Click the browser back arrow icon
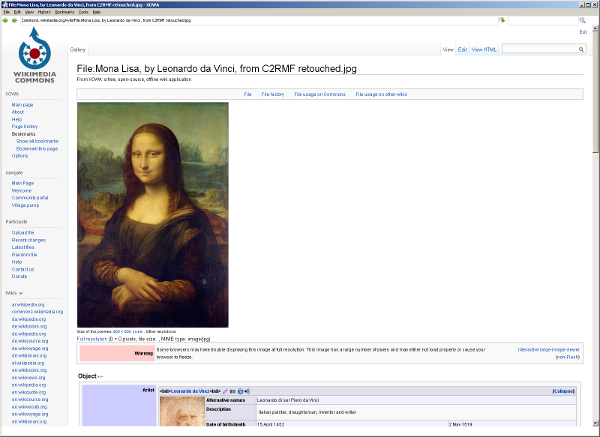This screenshot has height=437, width=600. [6, 19]
